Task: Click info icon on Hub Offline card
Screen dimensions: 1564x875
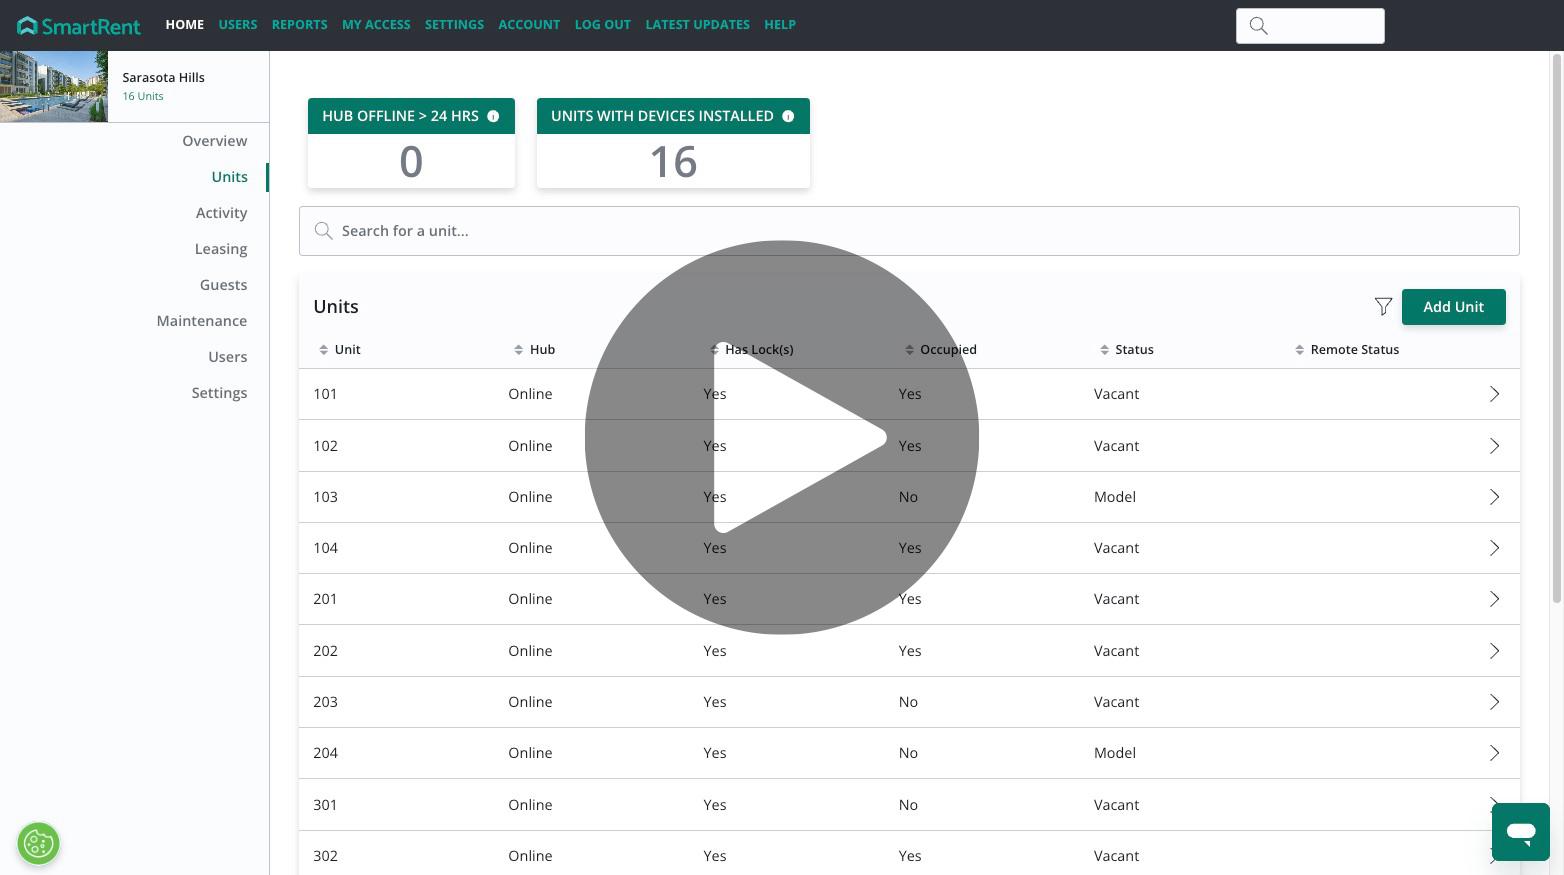Action: (x=493, y=116)
